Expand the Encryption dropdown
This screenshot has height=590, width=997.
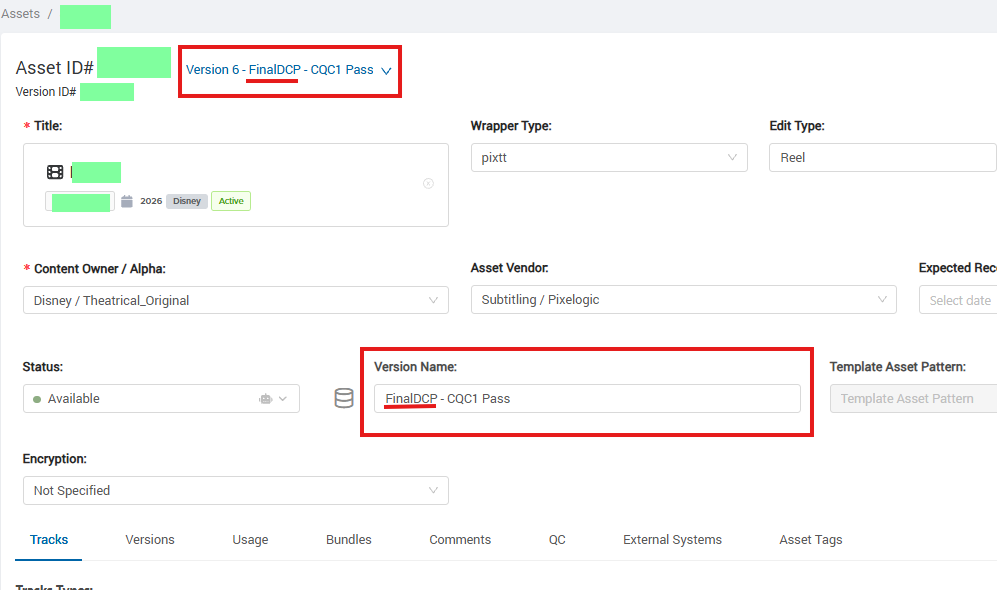click(236, 490)
